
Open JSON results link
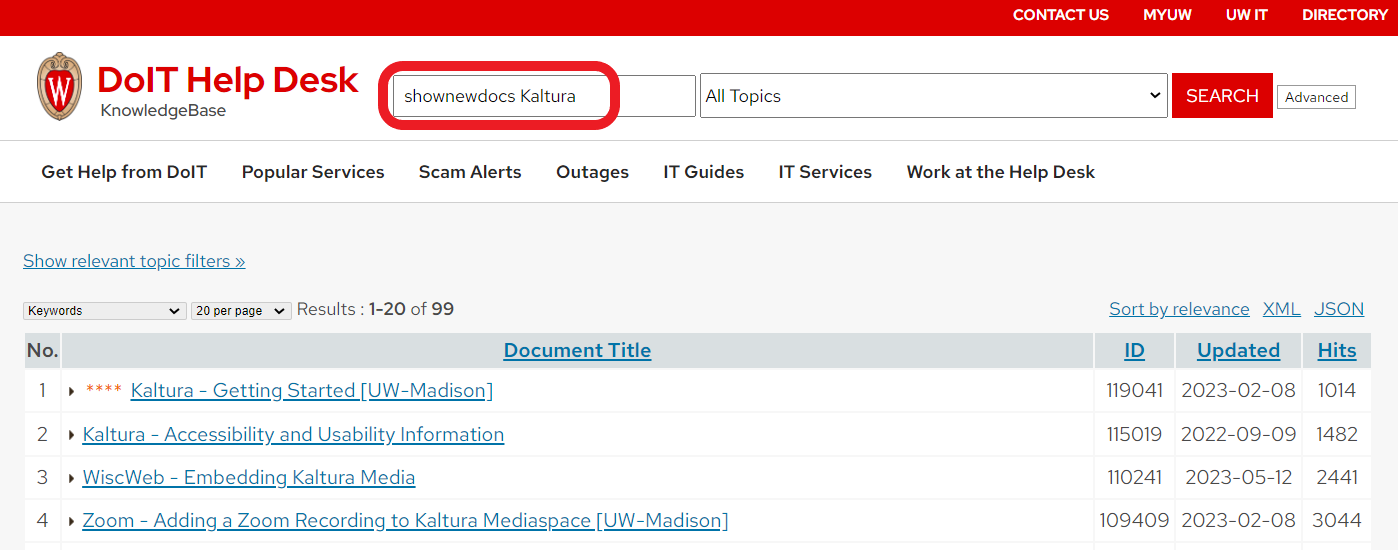tap(1339, 309)
